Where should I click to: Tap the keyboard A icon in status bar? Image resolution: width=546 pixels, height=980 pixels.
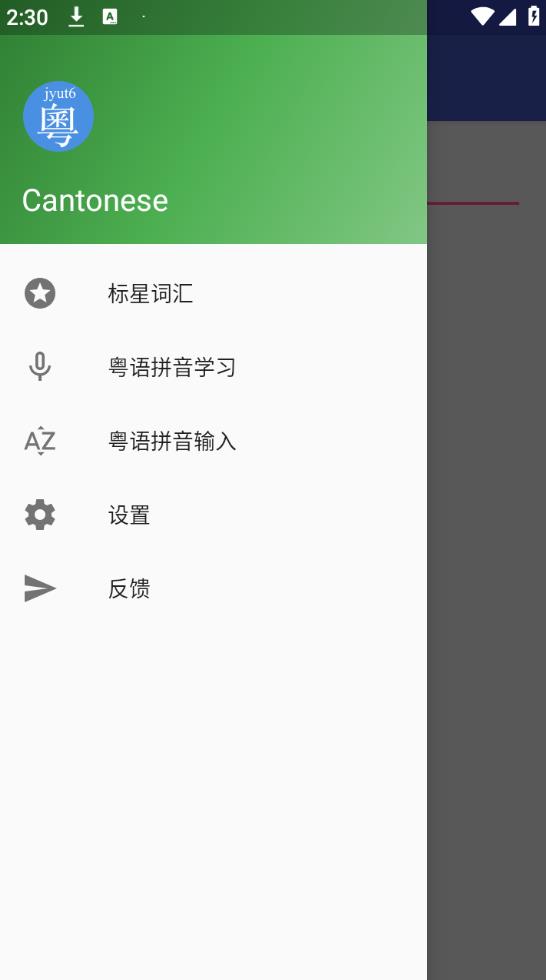(110, 17)
